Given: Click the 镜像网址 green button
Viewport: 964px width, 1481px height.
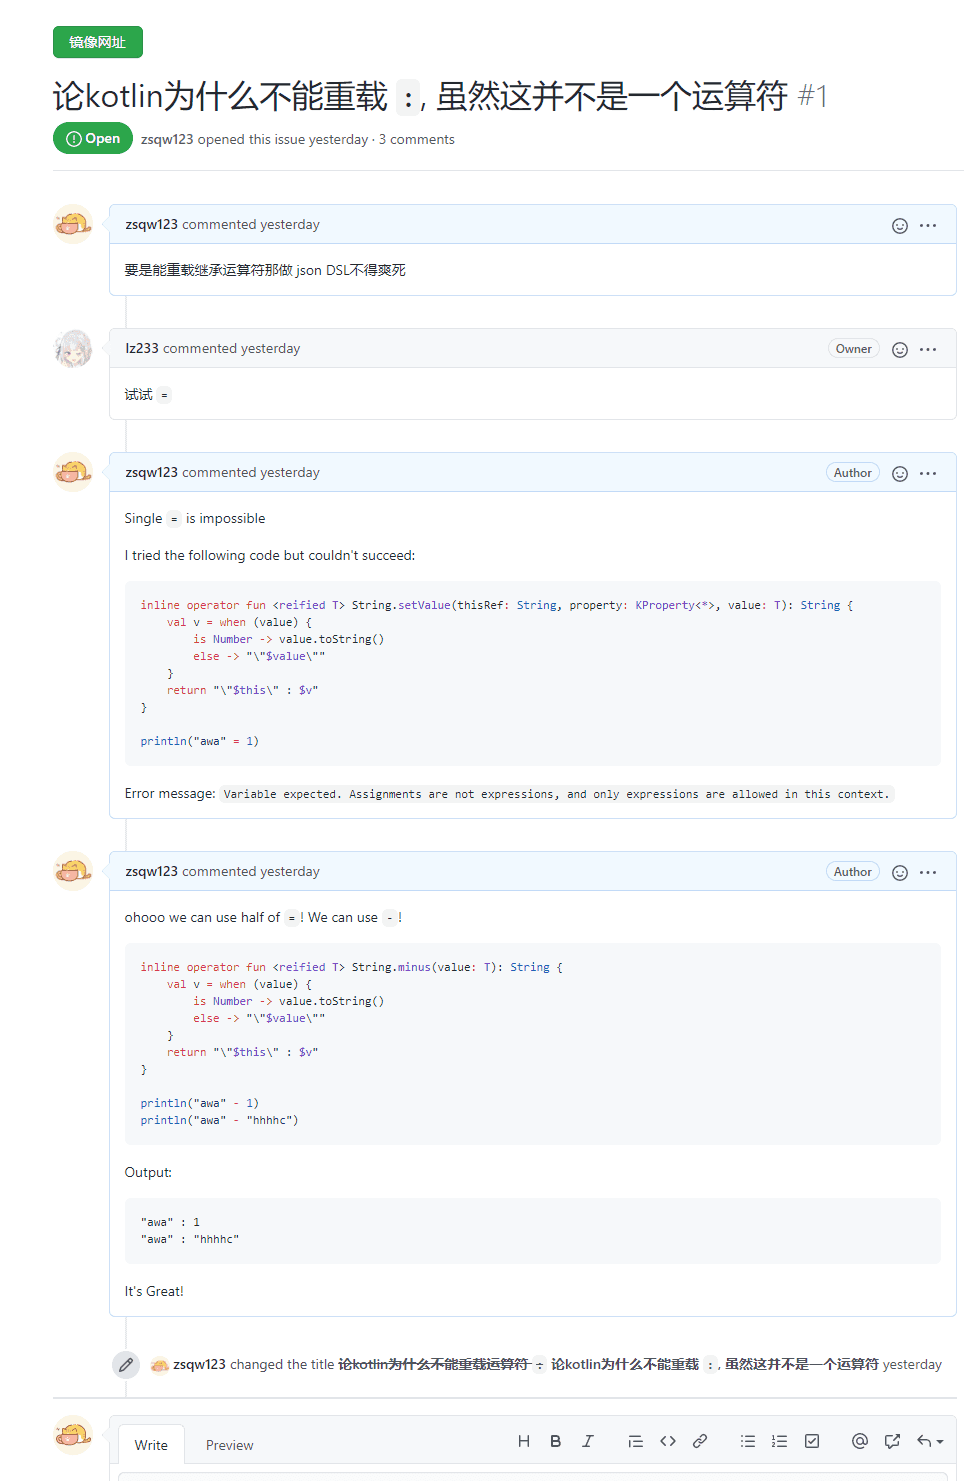Looking at the screenshot, I should pos(98,42).
